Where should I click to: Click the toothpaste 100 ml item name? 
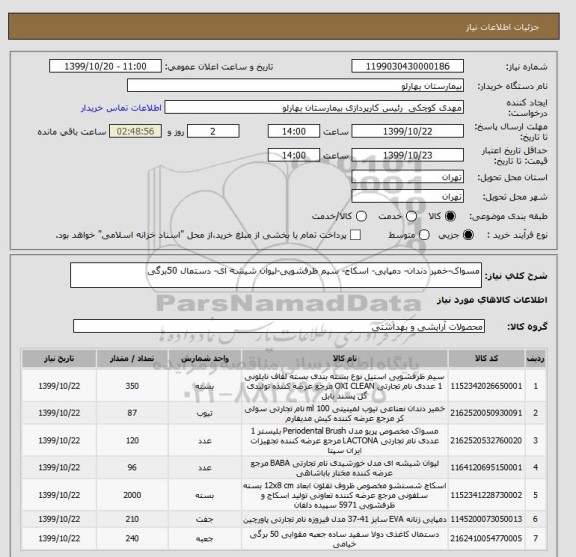pyautogui.click(x=345, y=413)
